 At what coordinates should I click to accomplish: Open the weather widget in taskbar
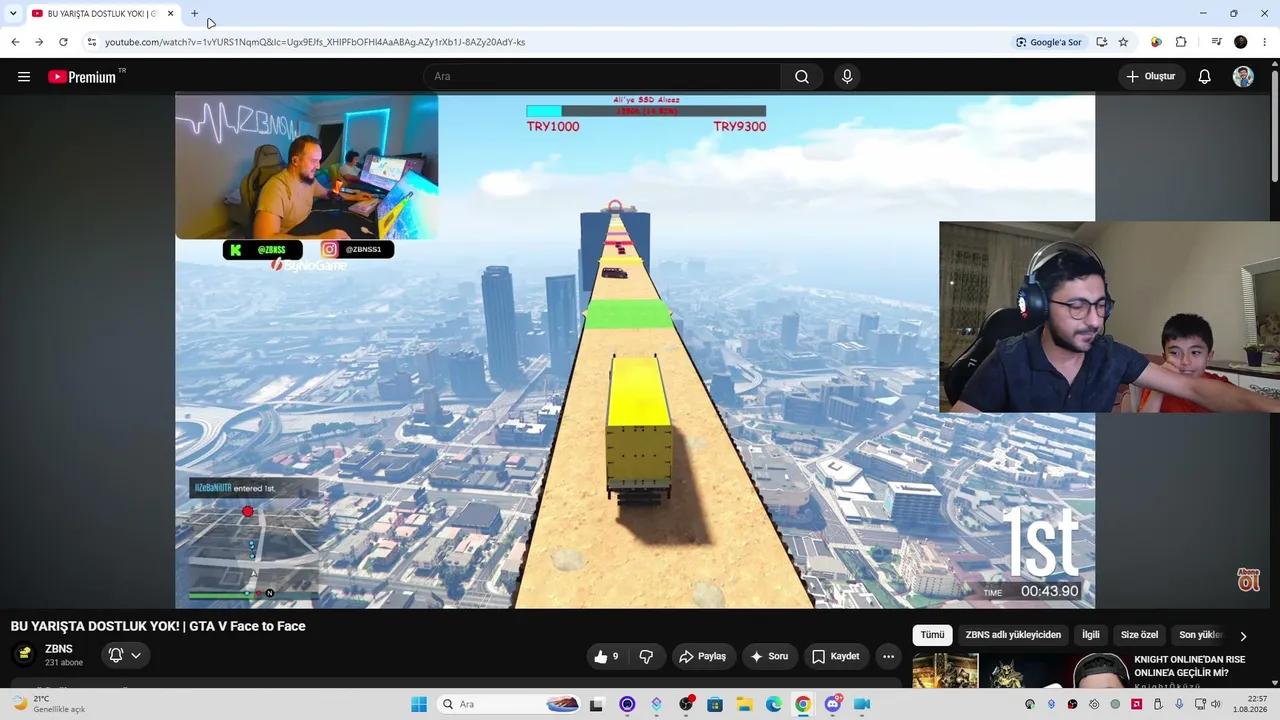tap(48, 704)
